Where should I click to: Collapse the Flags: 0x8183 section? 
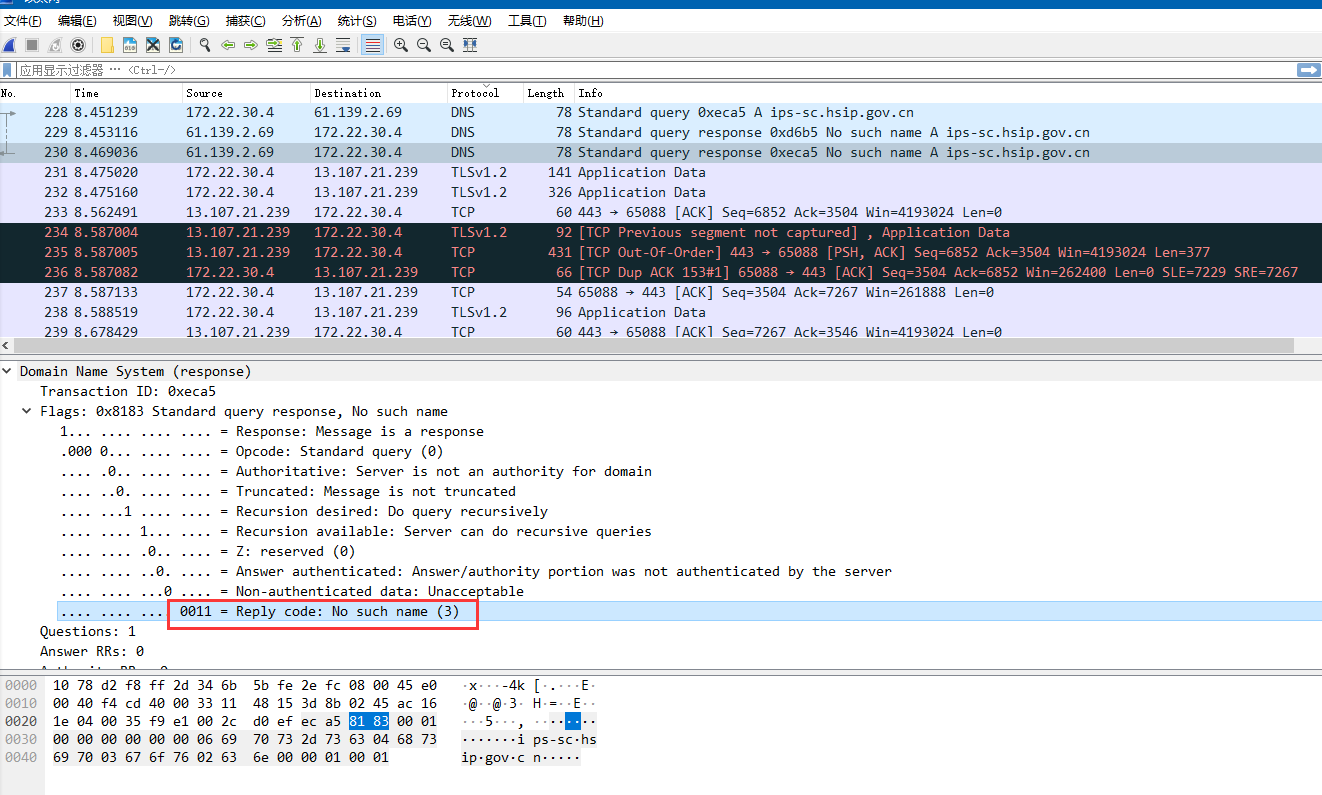28,411
